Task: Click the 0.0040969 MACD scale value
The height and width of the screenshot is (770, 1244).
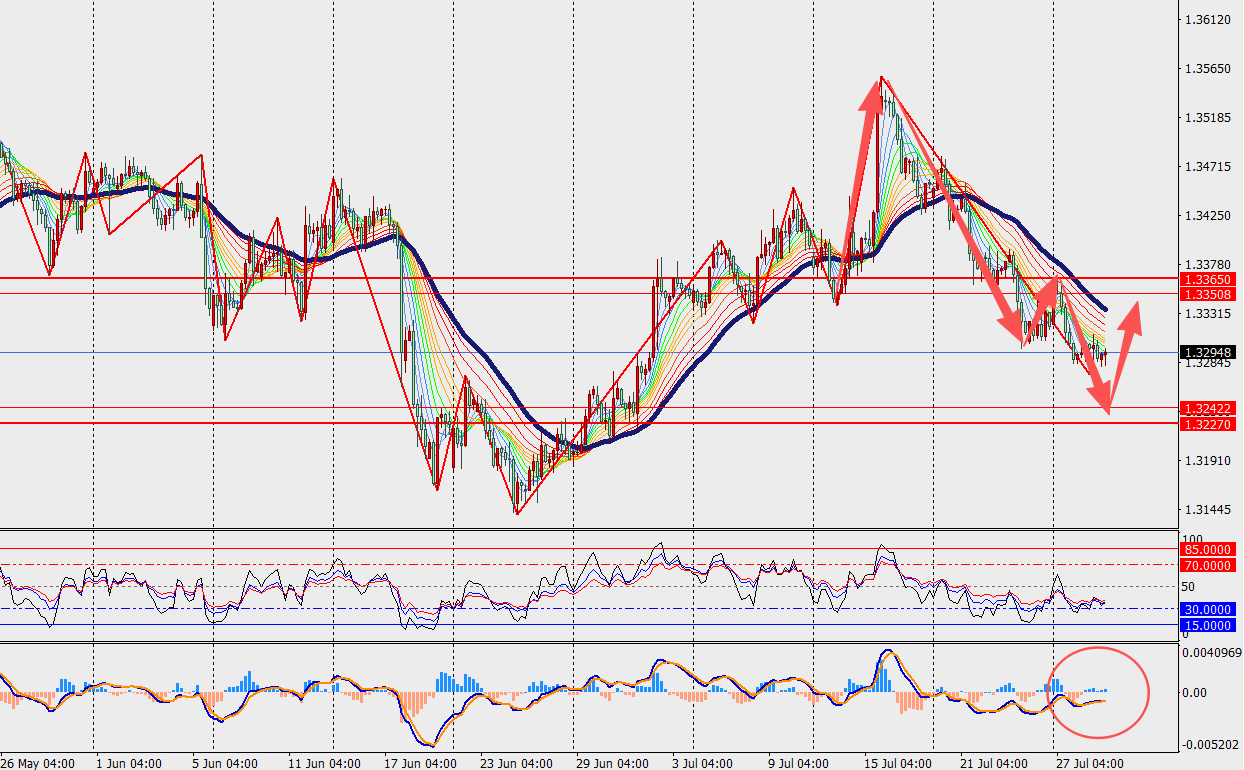Action: [x=1211, y=653]
